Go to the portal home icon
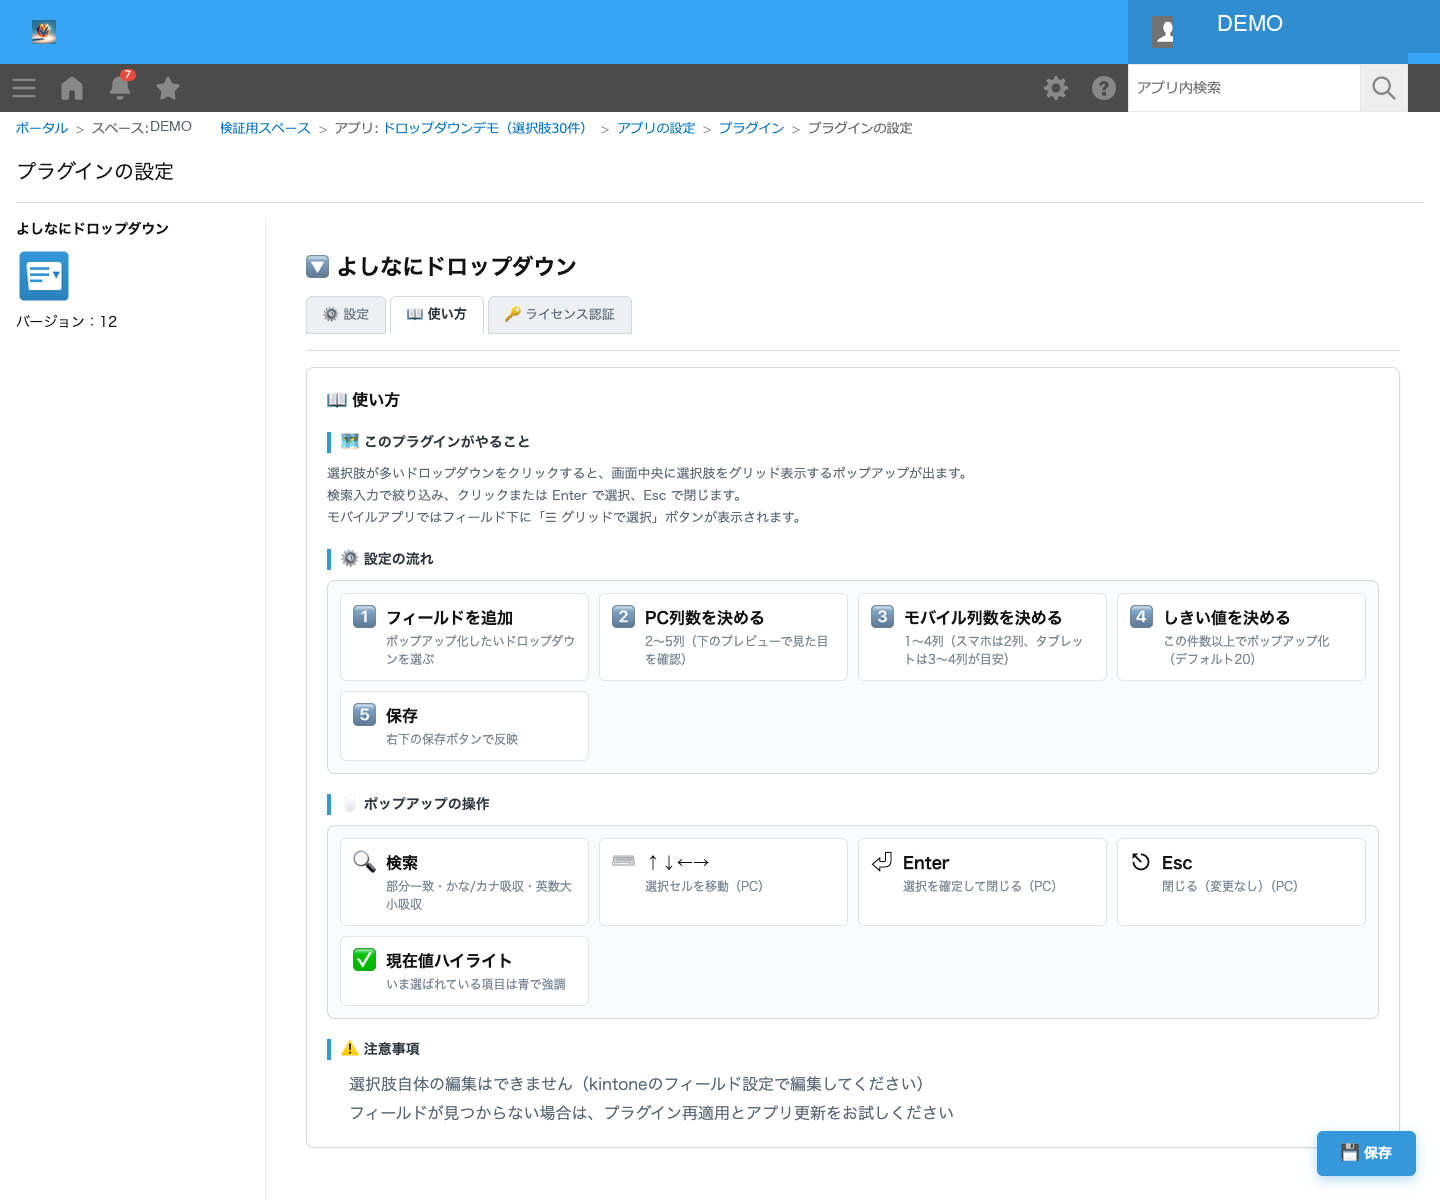Viewport: 1440px width, 1200px height. pos(72,88)
